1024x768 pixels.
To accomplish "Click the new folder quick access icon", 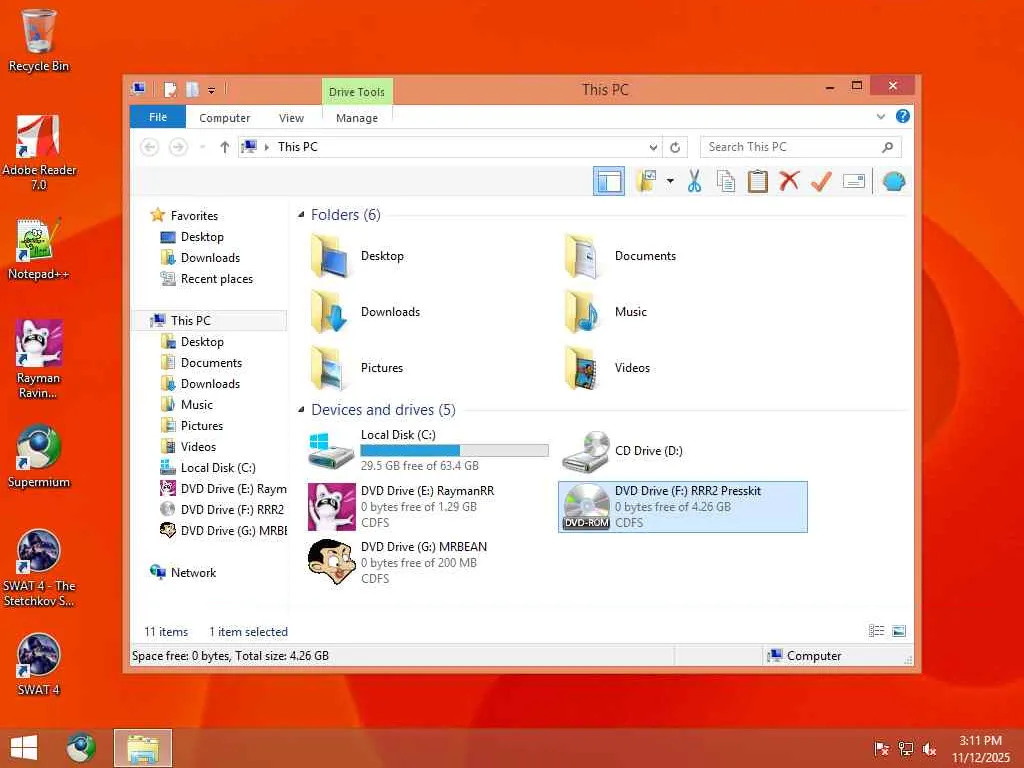I will (x=192, y=89).
